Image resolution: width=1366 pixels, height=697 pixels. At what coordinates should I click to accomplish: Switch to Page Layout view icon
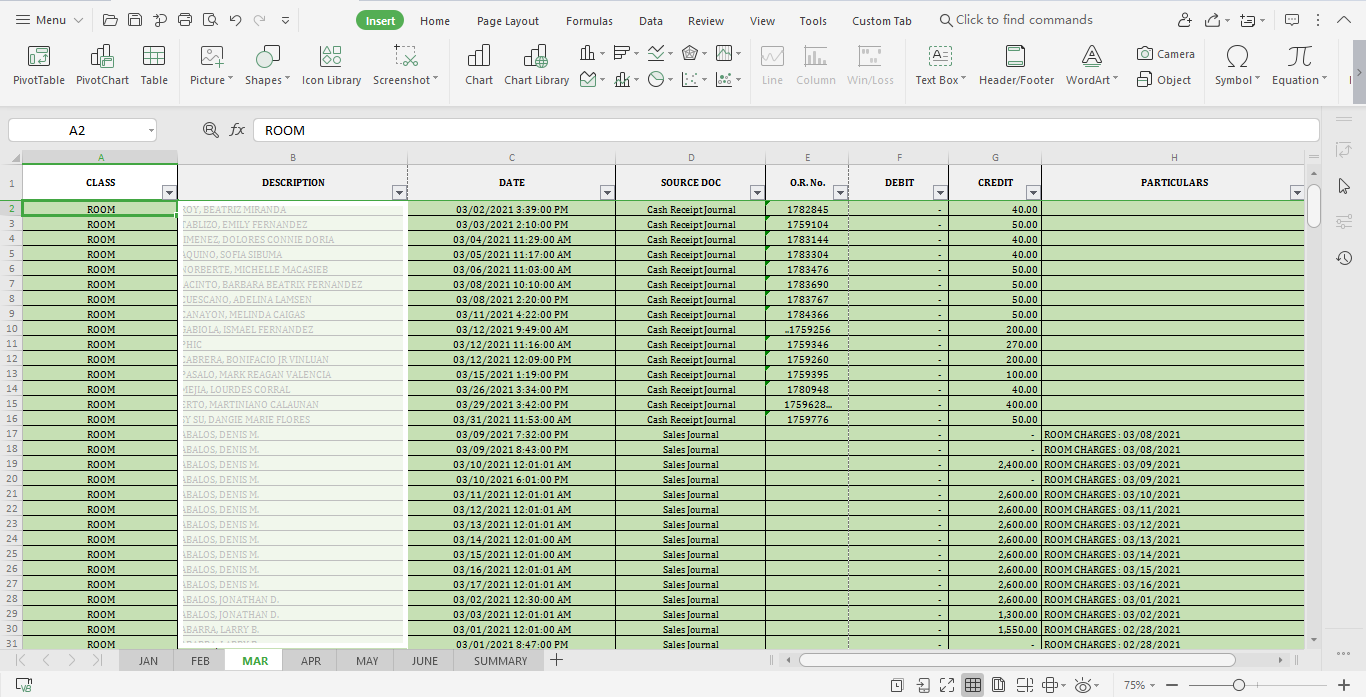[x=999, y=685]
